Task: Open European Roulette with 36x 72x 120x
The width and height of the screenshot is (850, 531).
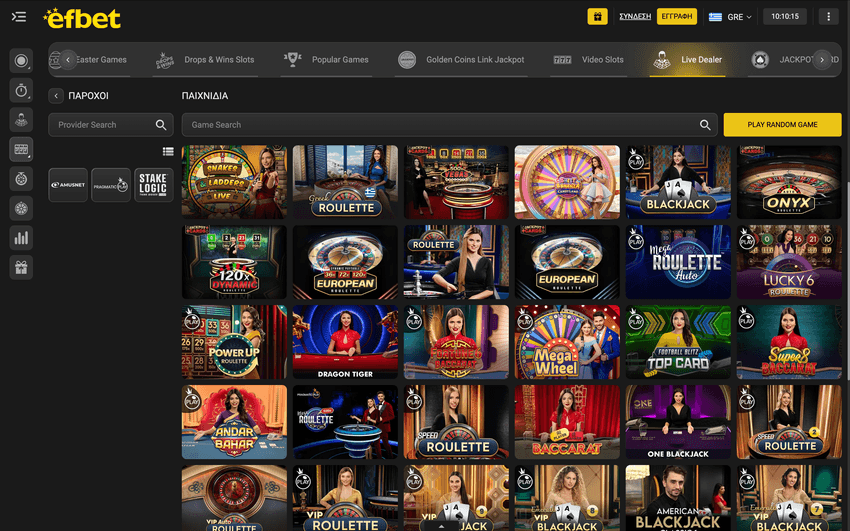Action: click(x=345, y=262)
